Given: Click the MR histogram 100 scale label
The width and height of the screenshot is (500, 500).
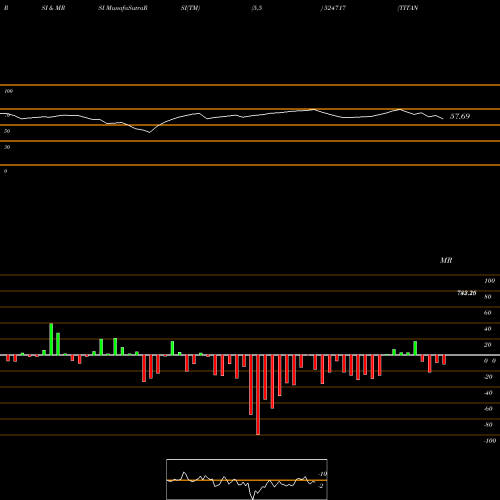Looking at the screenshot, I should pos(489,281).
